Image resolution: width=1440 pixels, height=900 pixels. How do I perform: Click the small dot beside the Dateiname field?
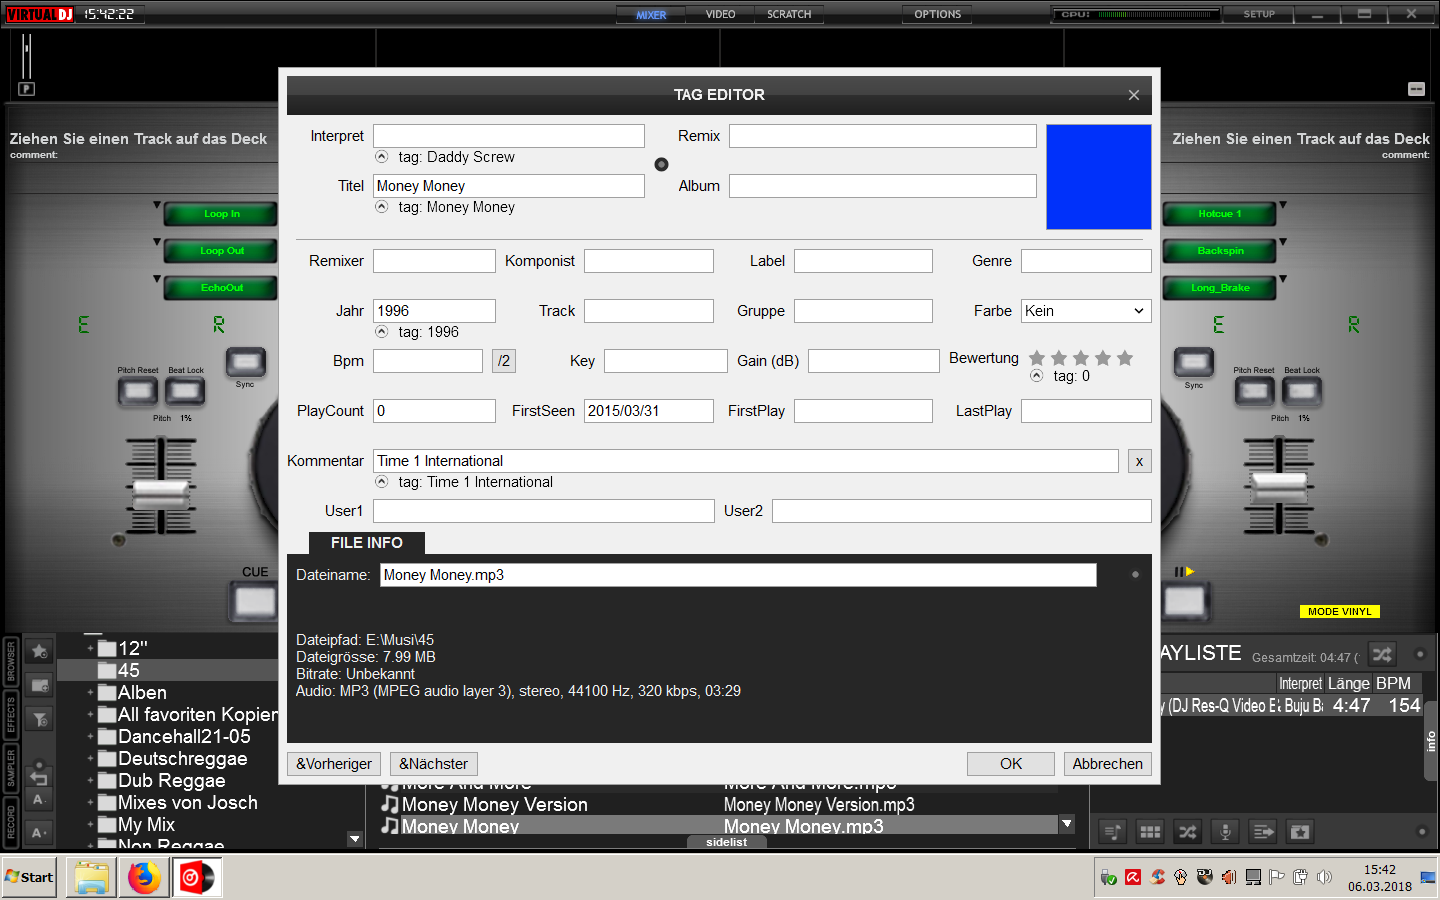coord(1135,575)
